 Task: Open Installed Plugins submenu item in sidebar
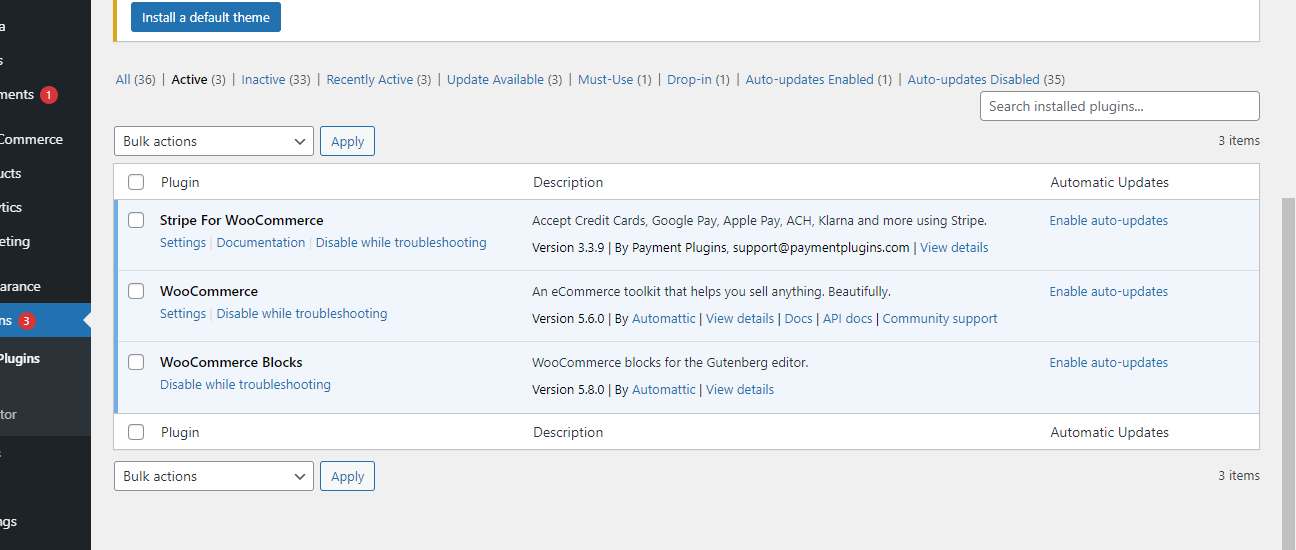coord(20,358)
